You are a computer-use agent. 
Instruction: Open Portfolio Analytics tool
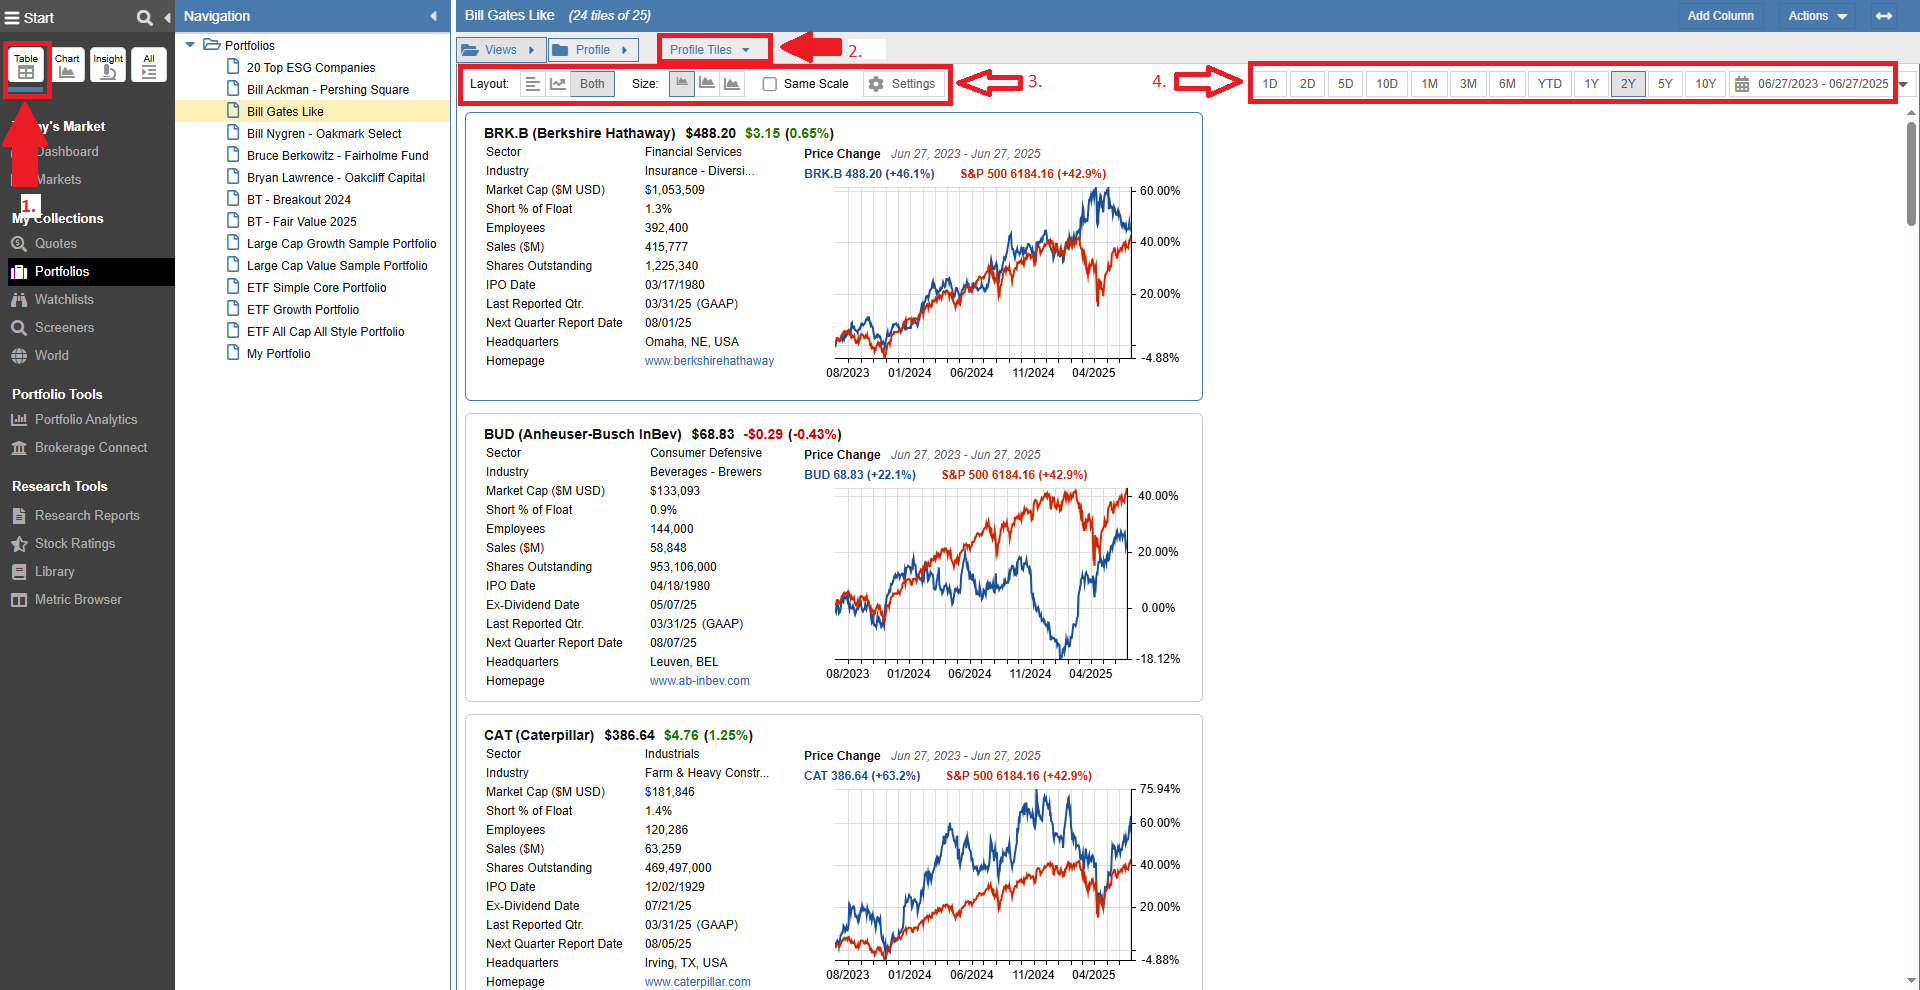pos(86,420)
